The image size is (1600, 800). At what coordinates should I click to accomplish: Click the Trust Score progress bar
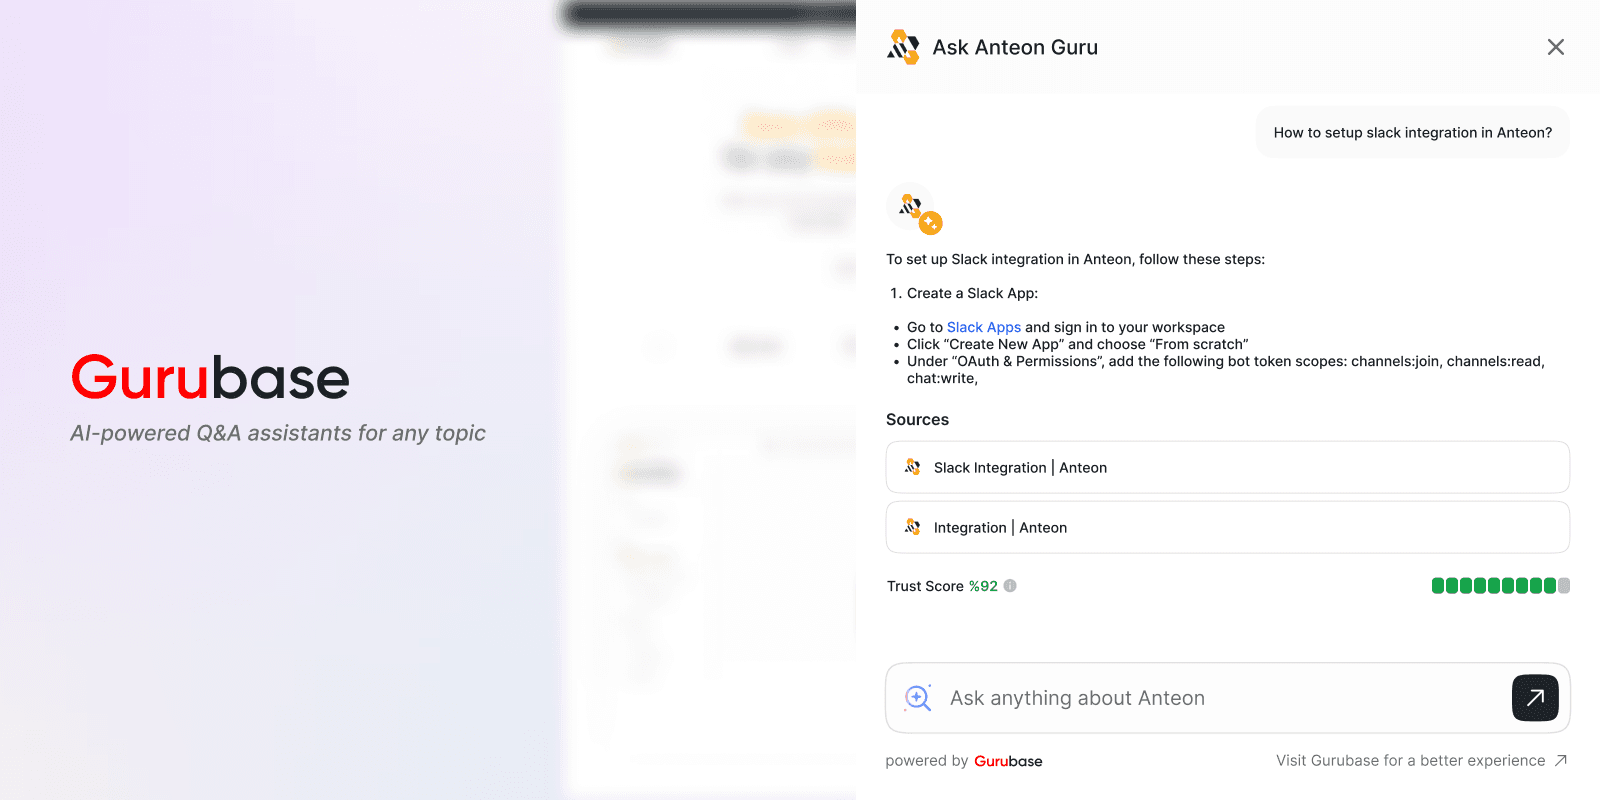[x=1500, y=586]
